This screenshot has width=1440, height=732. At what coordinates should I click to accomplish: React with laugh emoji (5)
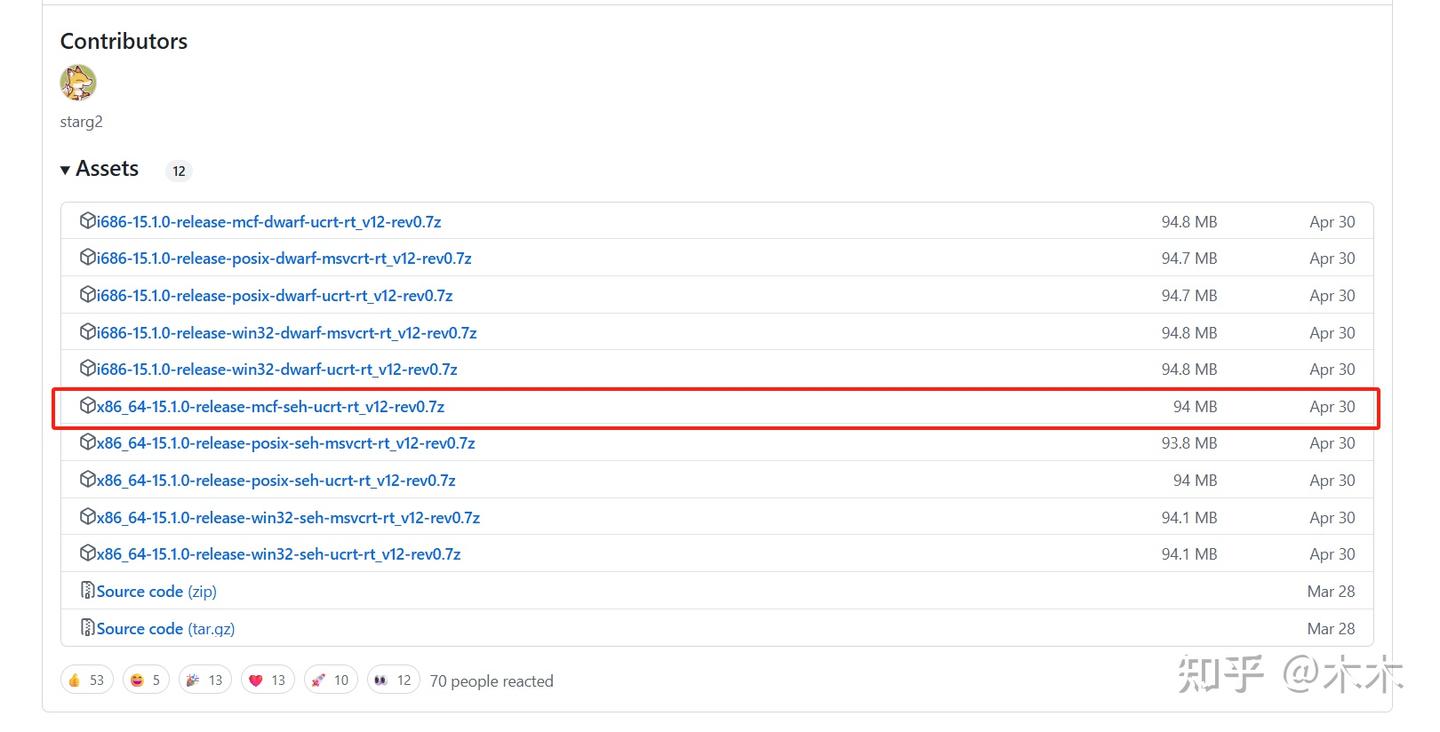(146, 680)
